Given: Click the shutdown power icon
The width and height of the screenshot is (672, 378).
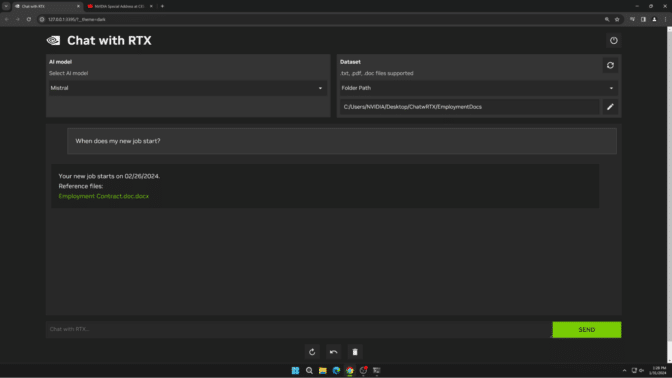Looking at the screenshot, I should point(614,40).
